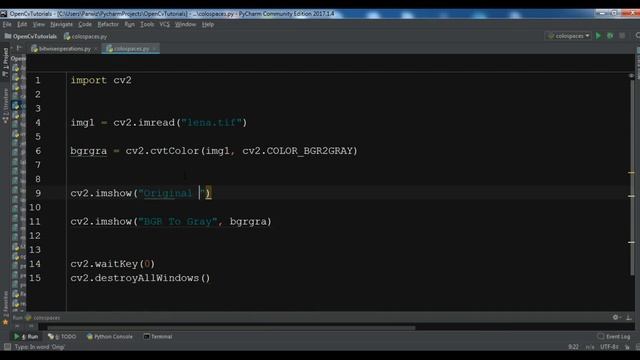Toggle the Project tool window sidebar tab

click(5, 62)
